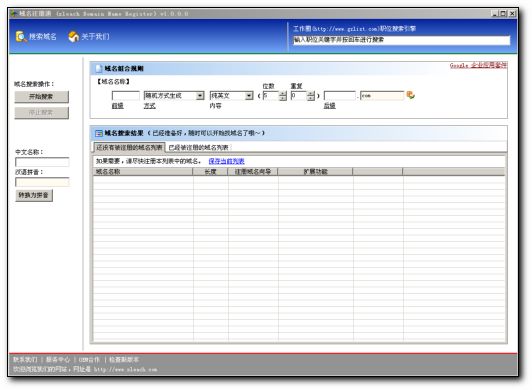Image resolution: width=532 pixels, height=390 pixels.
Task: Click the 后缀 suffix input field
Action: [340, 96]
